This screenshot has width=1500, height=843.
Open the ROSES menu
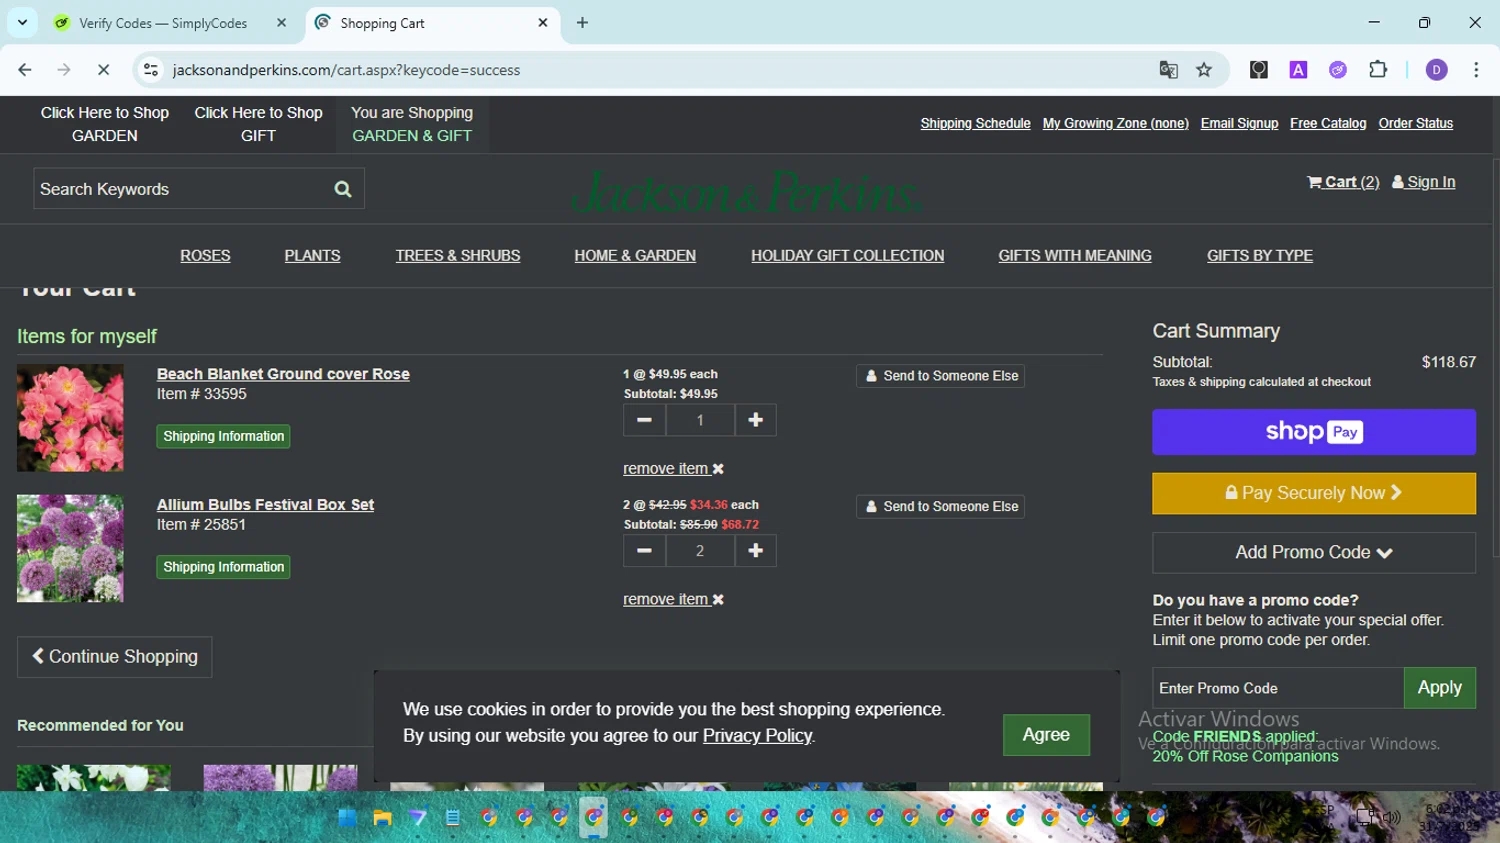[205, 256]
